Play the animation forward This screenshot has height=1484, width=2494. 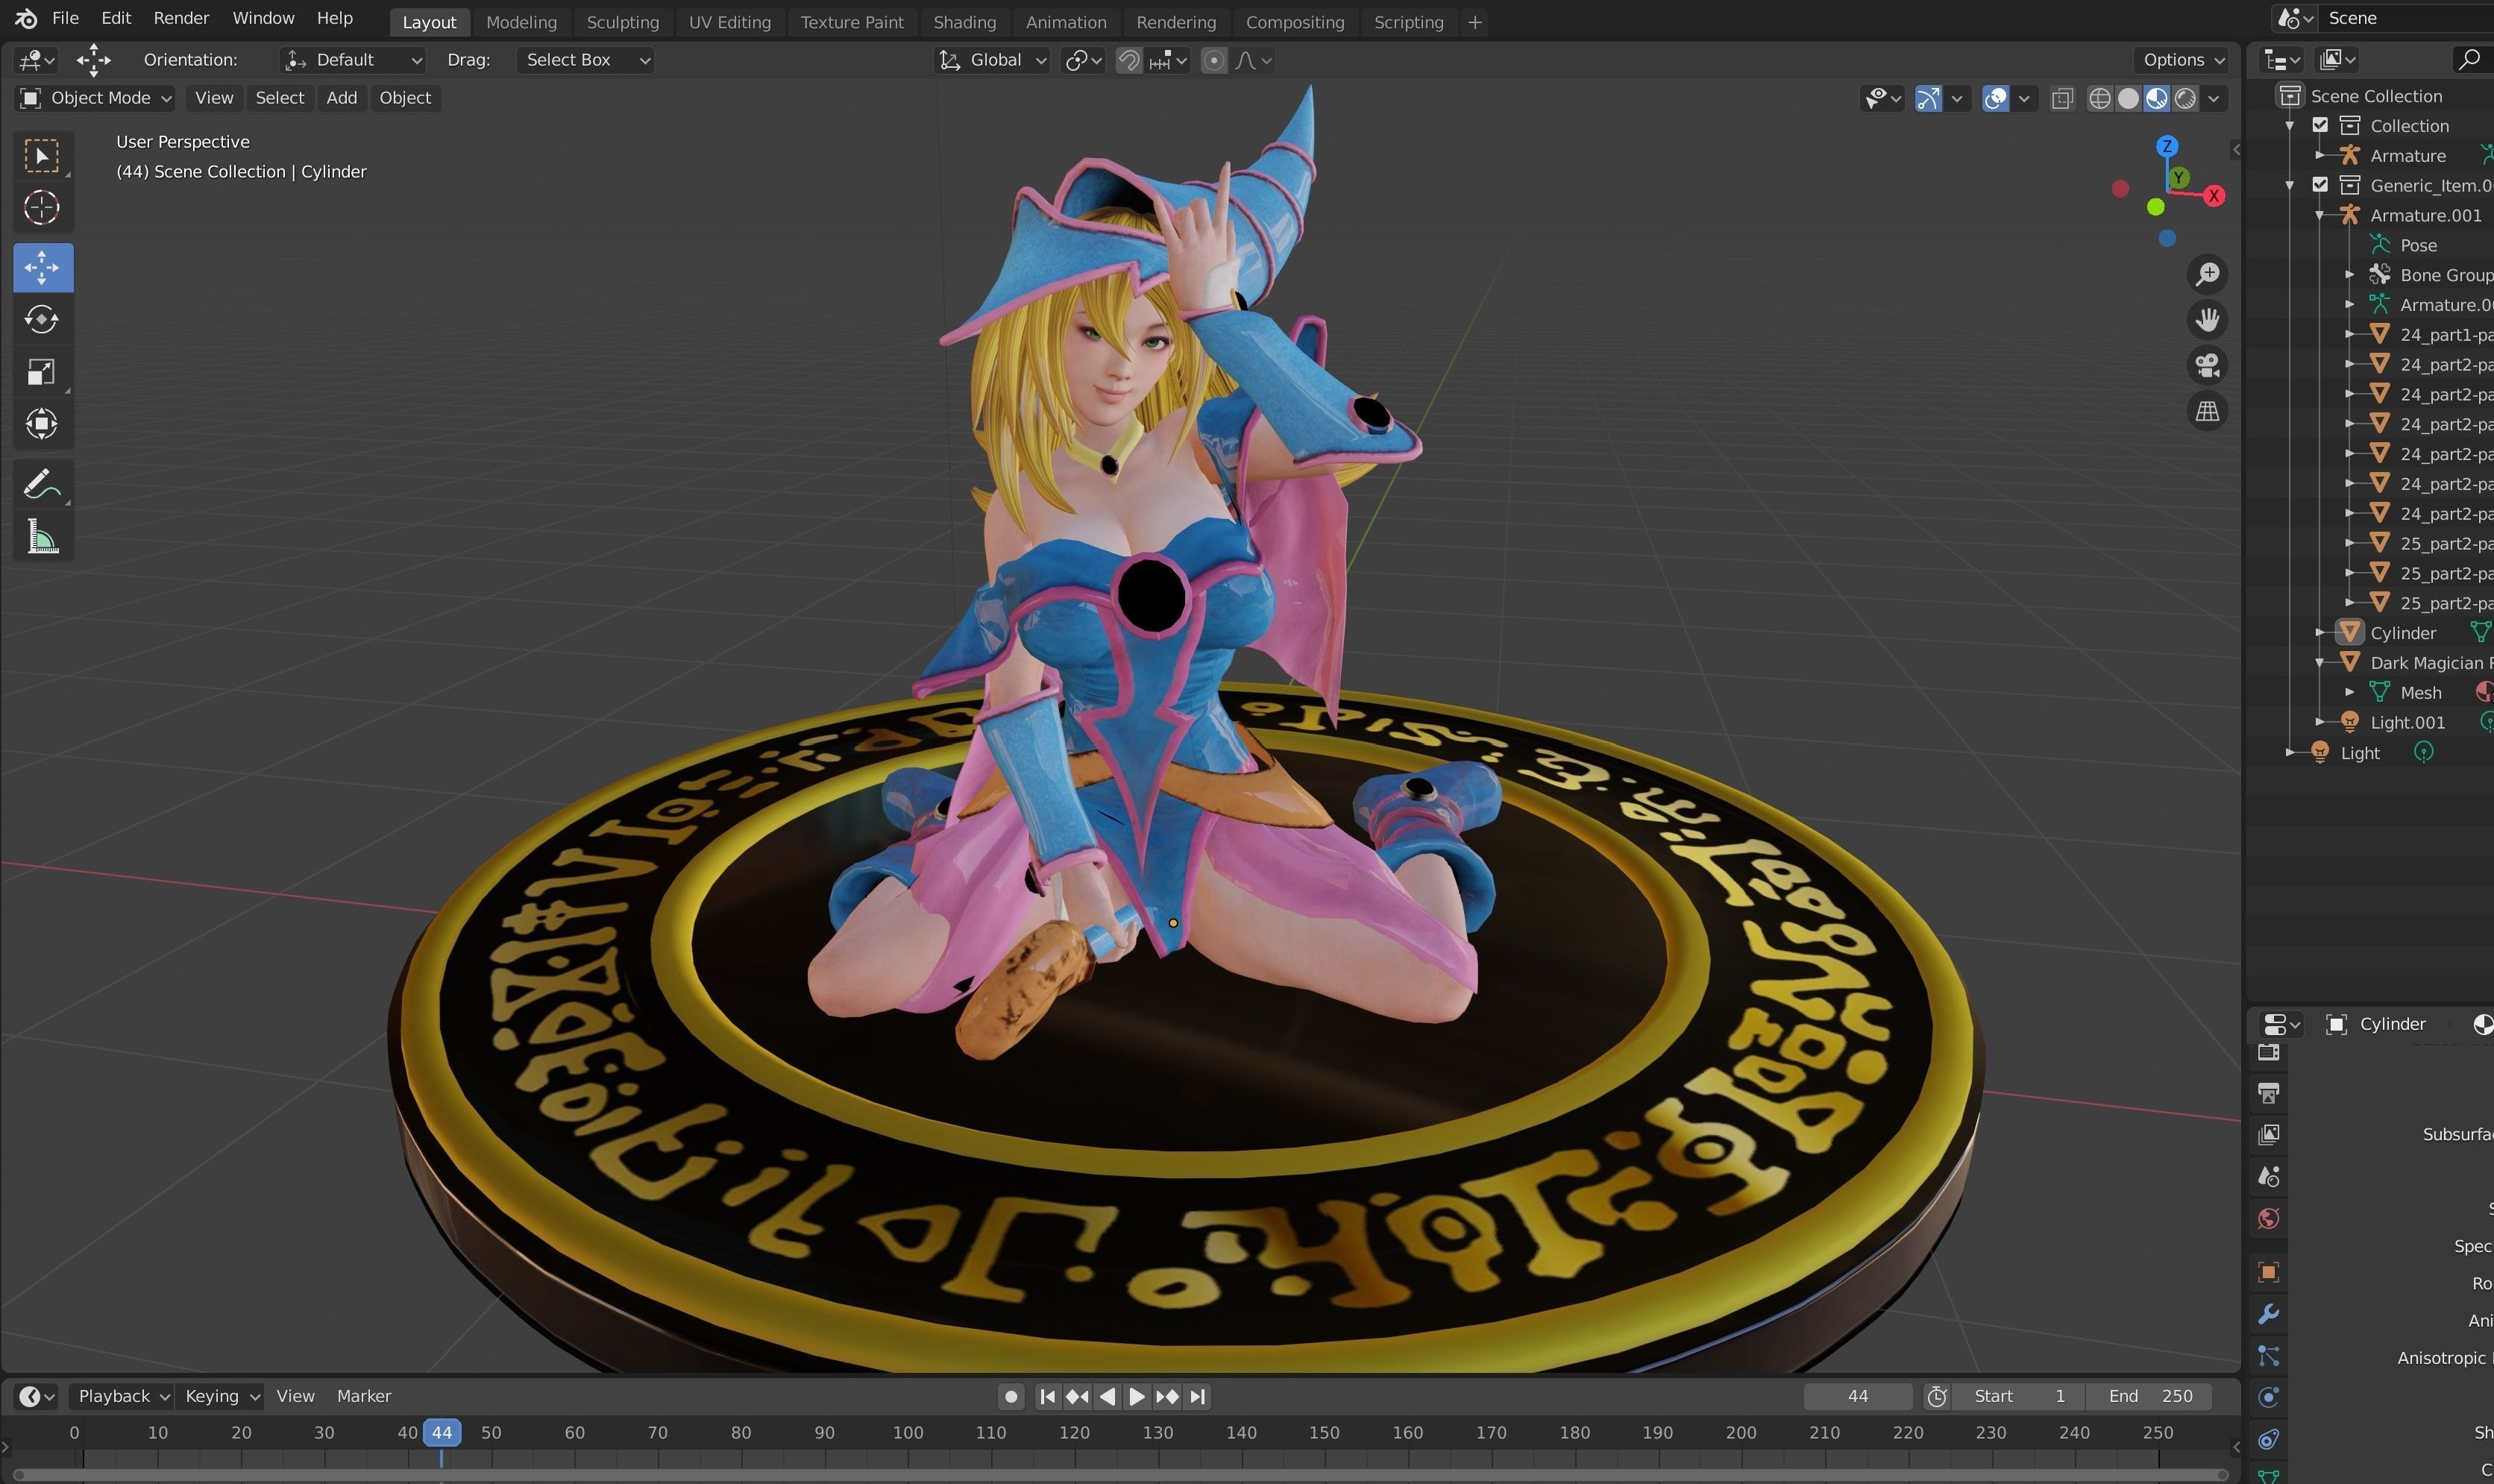1137,1396
